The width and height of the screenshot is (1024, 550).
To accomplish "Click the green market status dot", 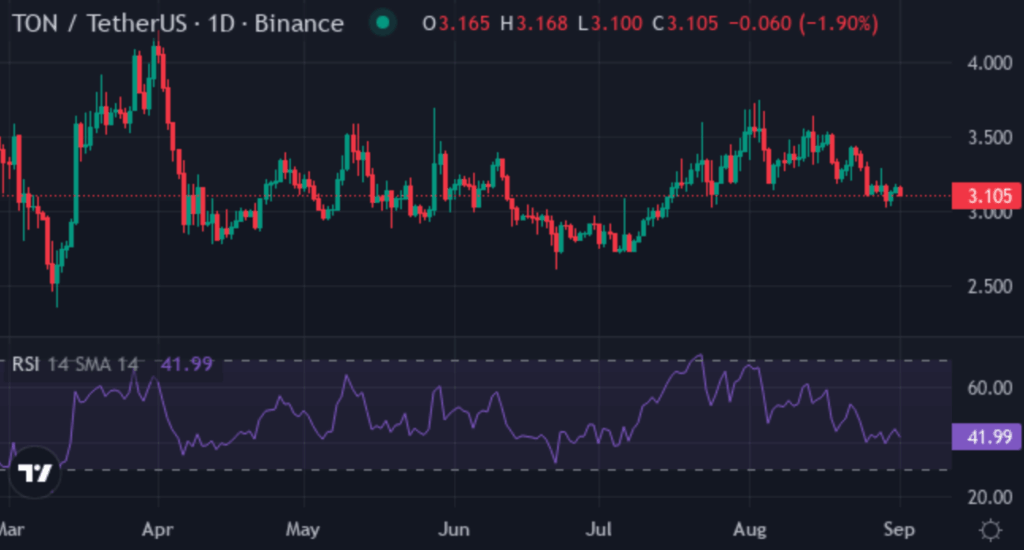I will point(383,24).
